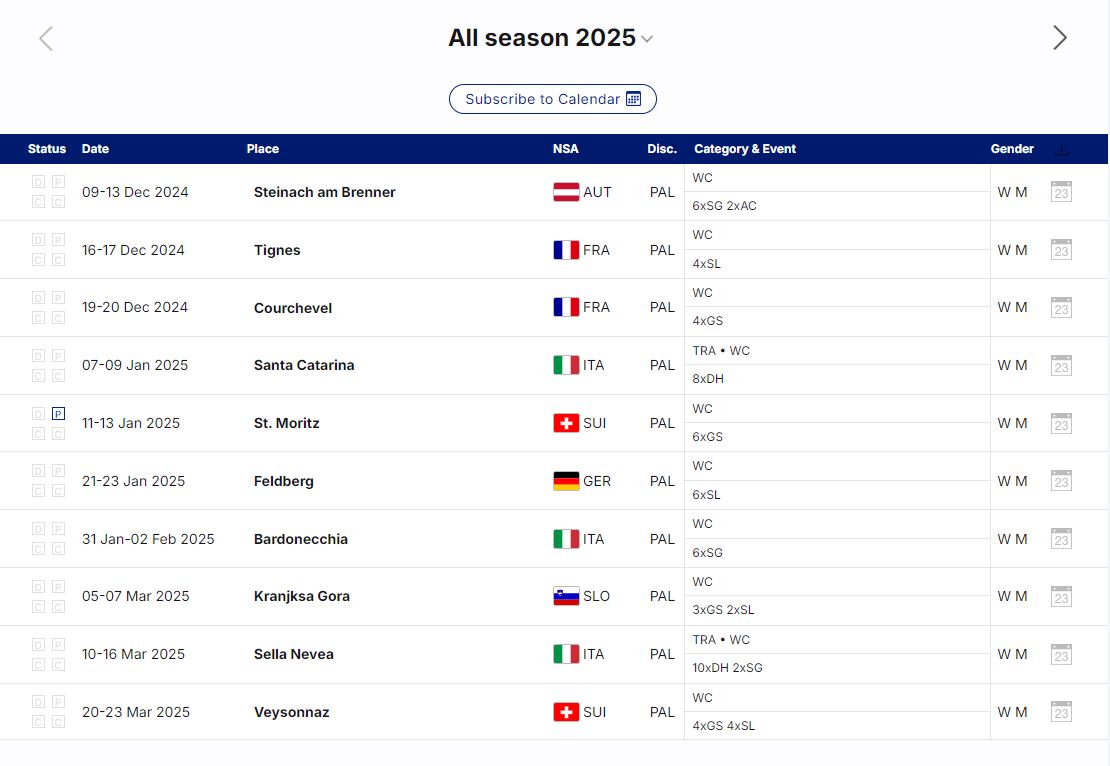Click 10xDH 2xSG event cell for Sella Nevea
1110x766 pixels.
(x=728, y=668)
